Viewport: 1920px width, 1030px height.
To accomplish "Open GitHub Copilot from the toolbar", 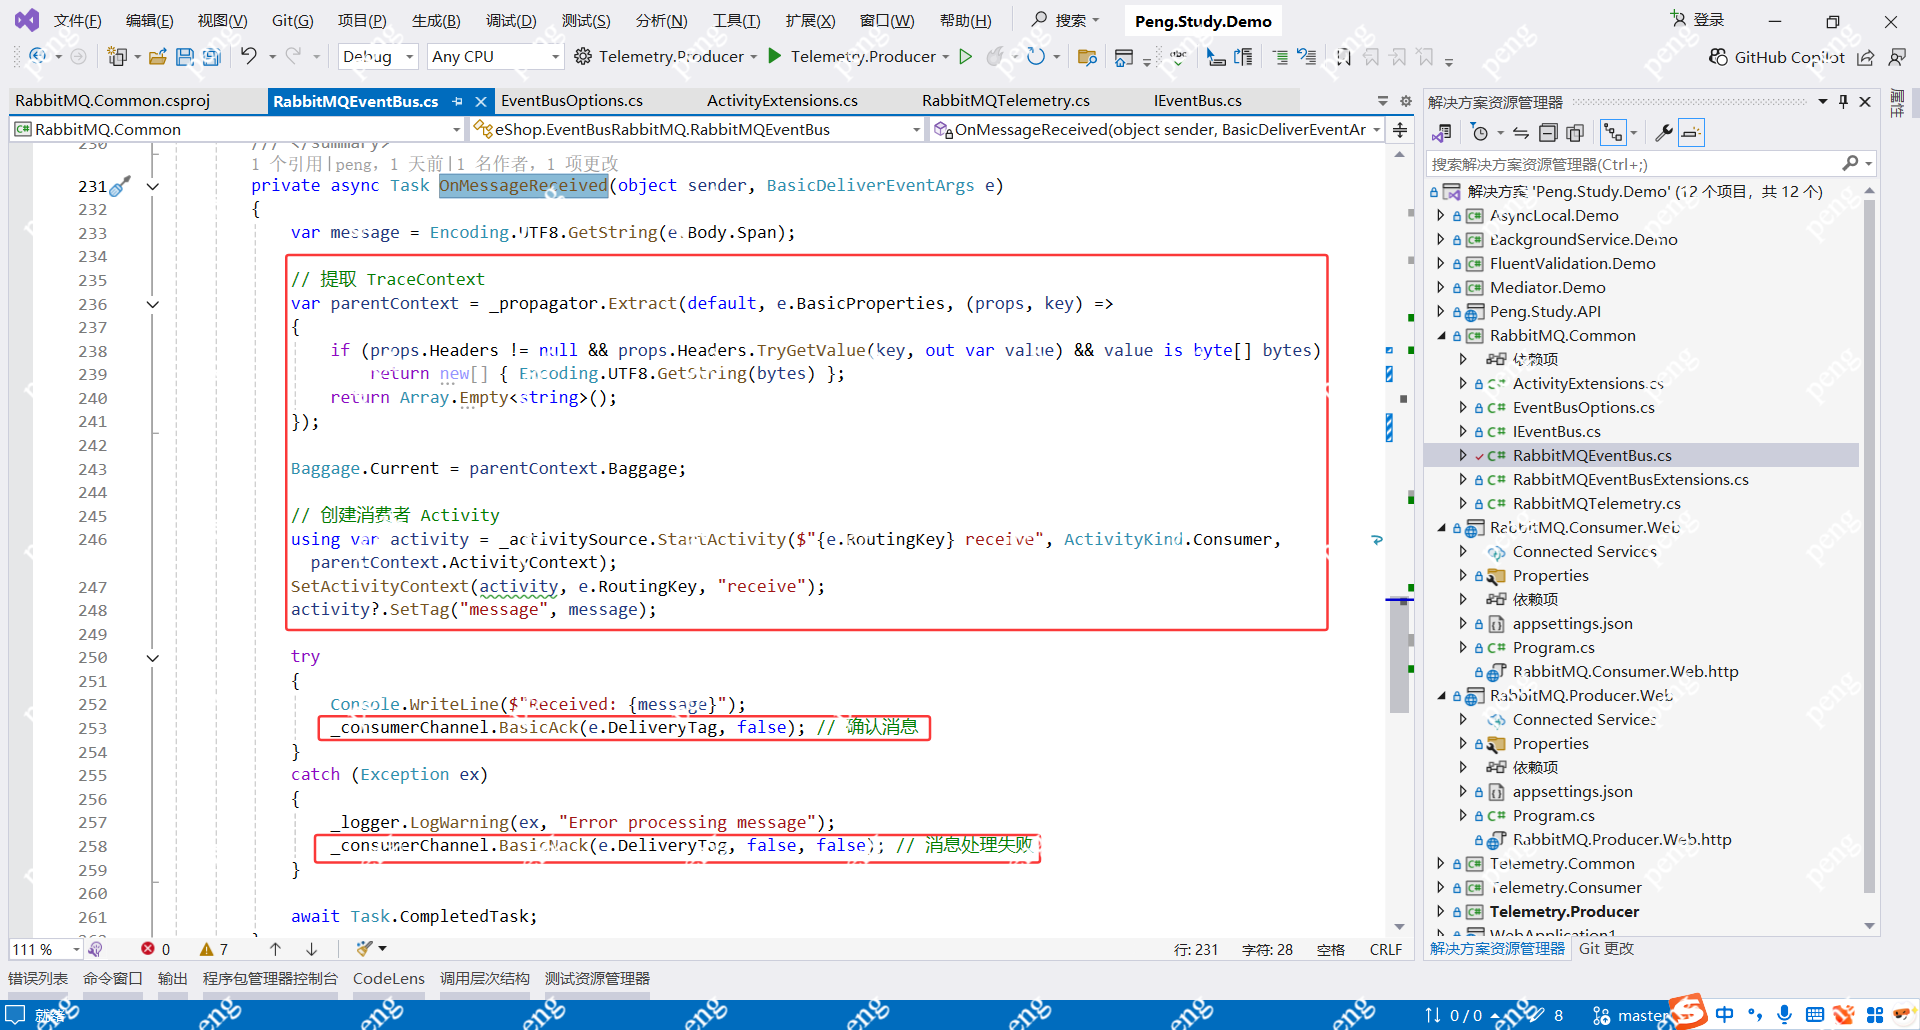I will pyautogui.click(x=1776, y=57).
